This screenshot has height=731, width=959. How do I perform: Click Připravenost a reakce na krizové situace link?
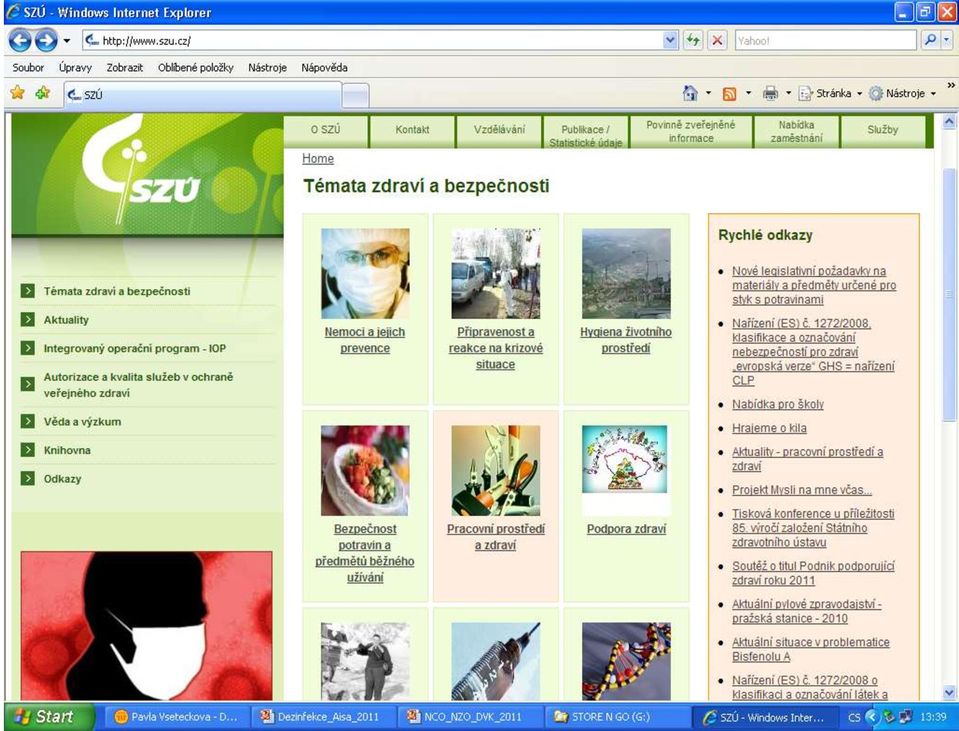pyautogui.click(x=495, y=348)
